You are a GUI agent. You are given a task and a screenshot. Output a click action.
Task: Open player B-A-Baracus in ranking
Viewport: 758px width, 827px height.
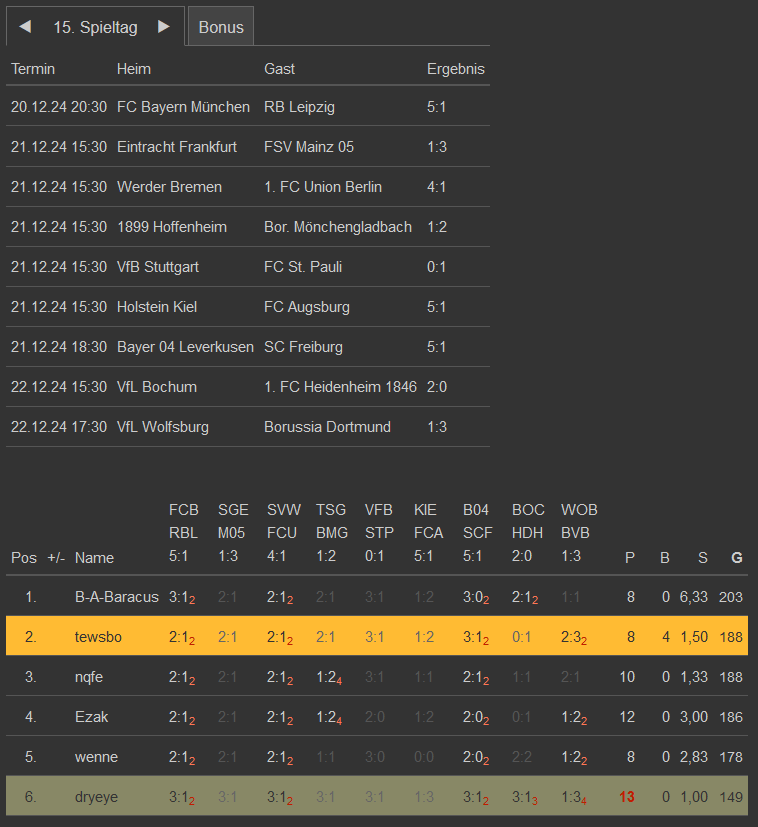point(116,597)
